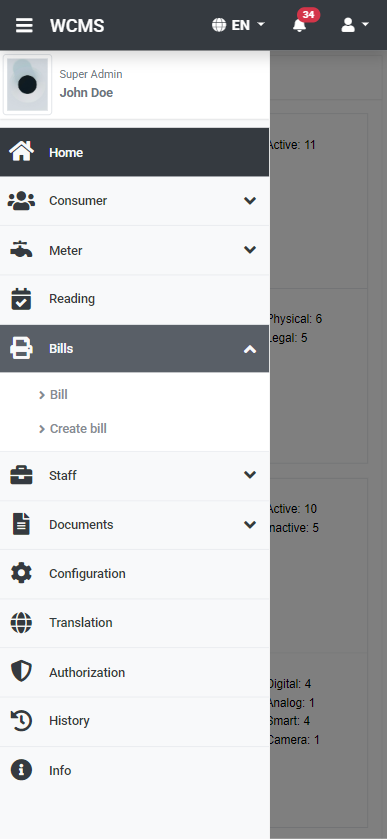Click the Authorization shield icon

[21, 671]
